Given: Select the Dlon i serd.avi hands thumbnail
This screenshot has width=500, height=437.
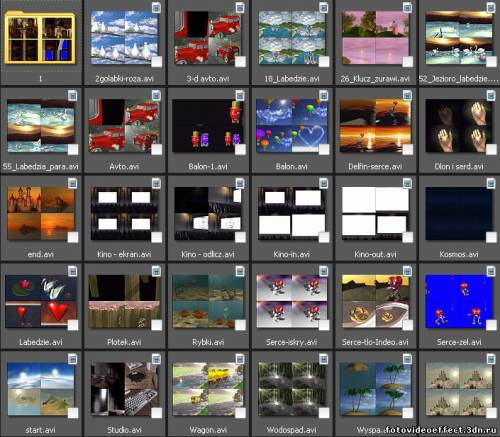Looking at the screenshot, I should (x=459, y=126).
